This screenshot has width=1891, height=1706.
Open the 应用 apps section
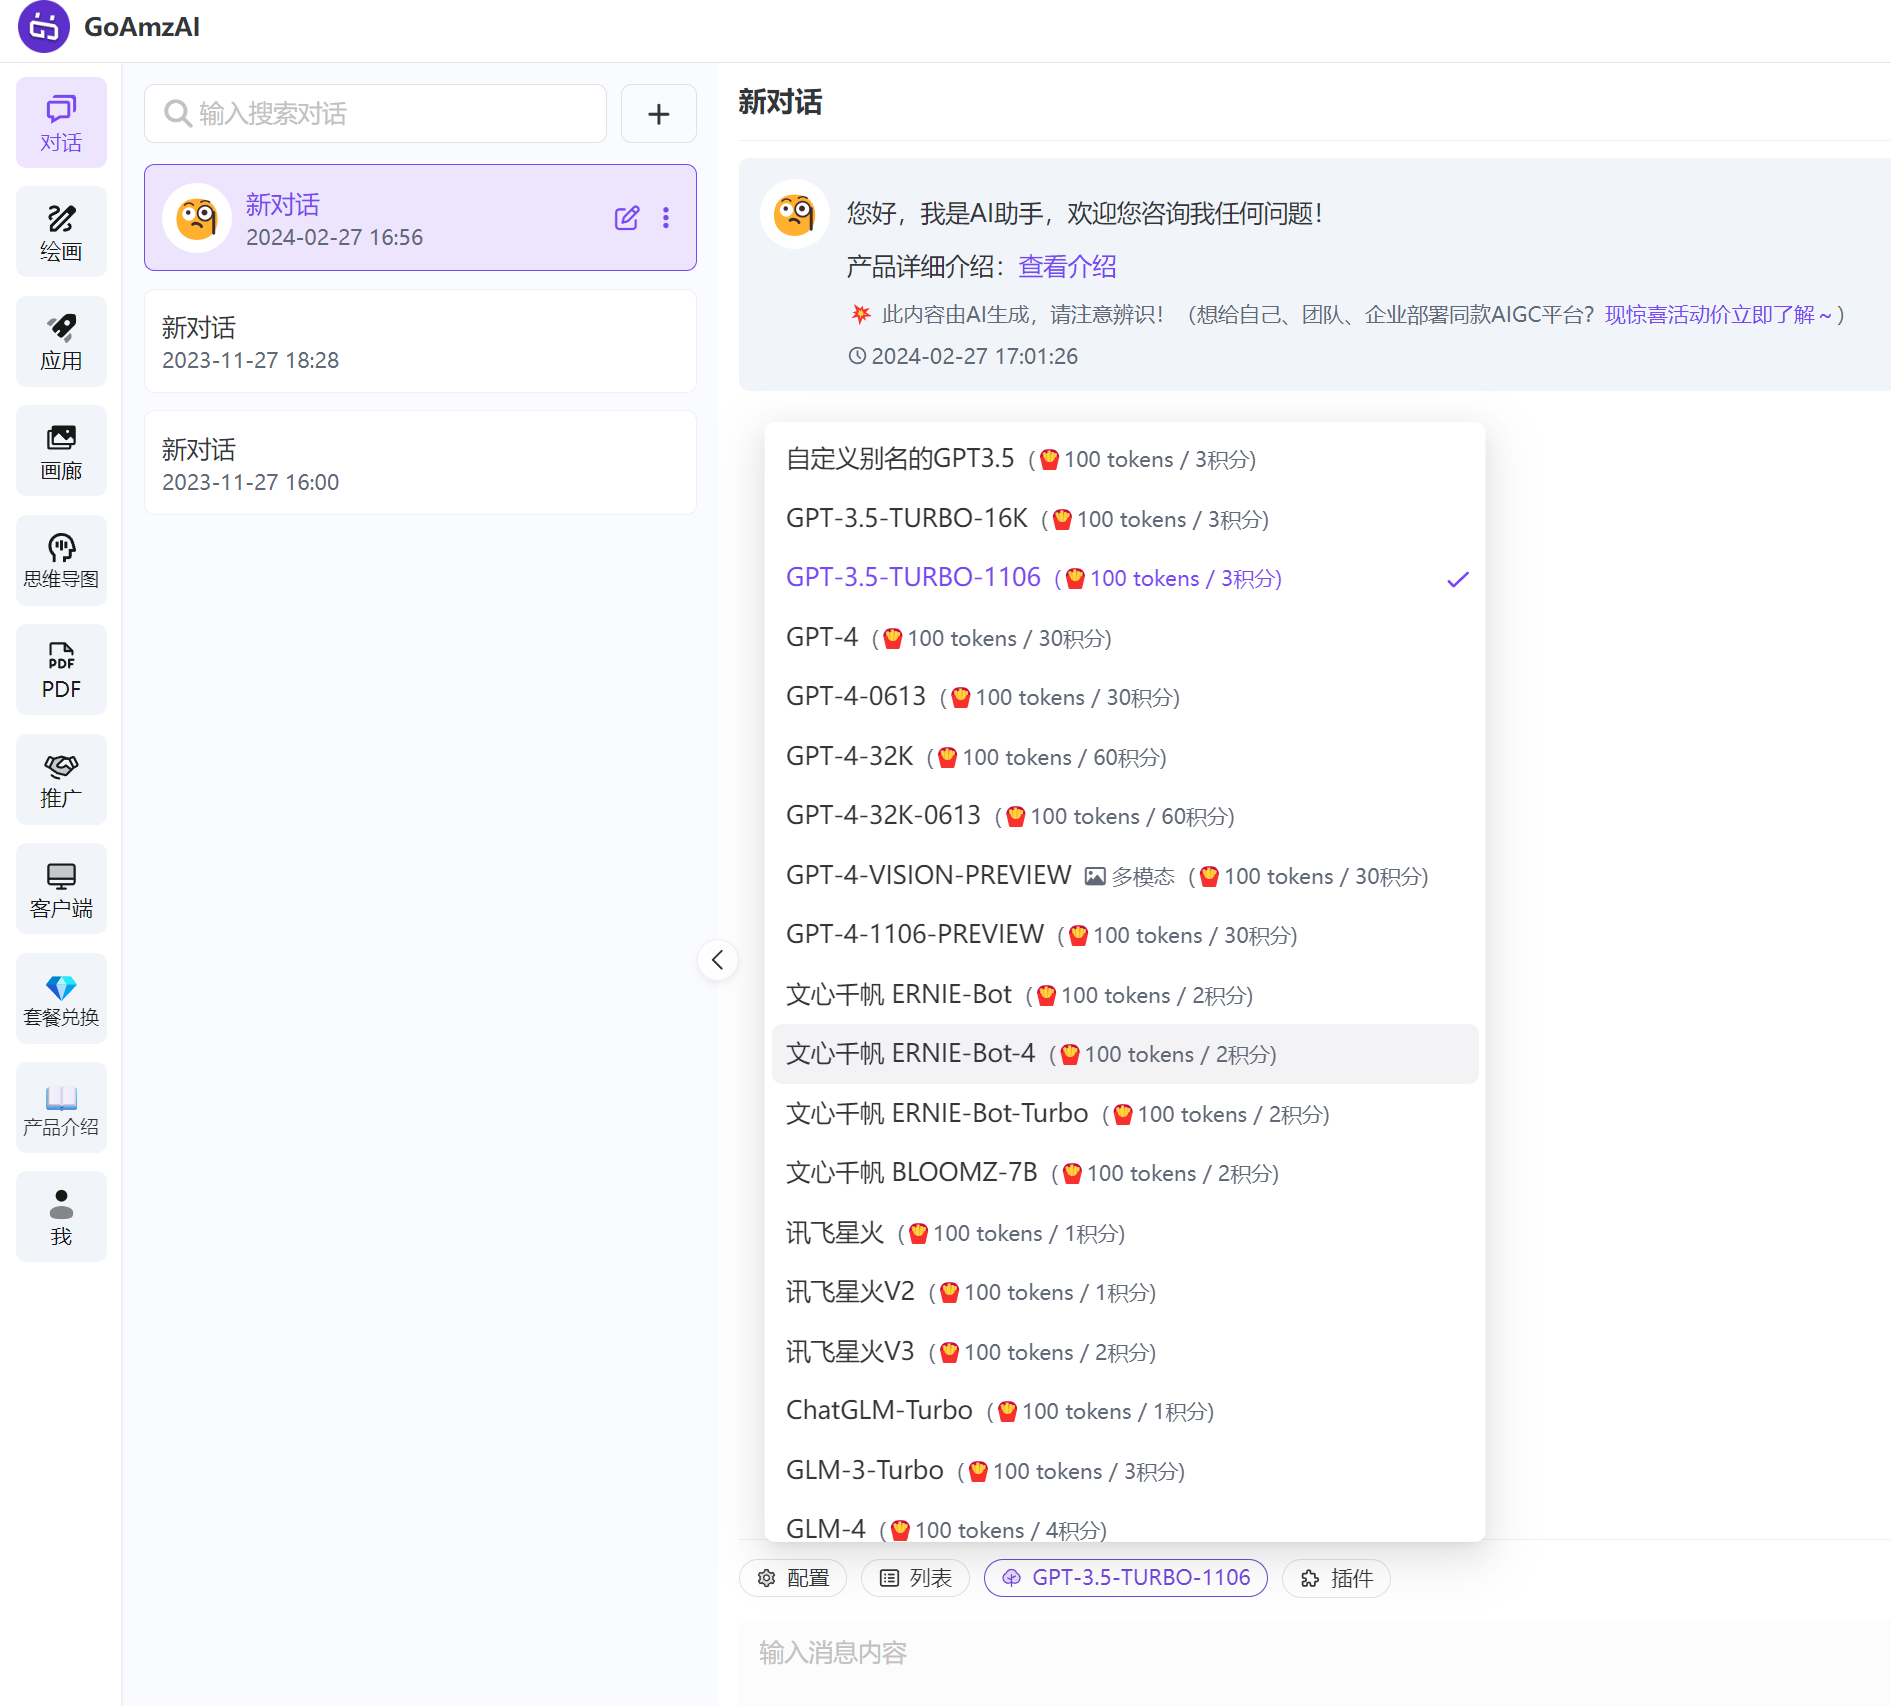61,342
